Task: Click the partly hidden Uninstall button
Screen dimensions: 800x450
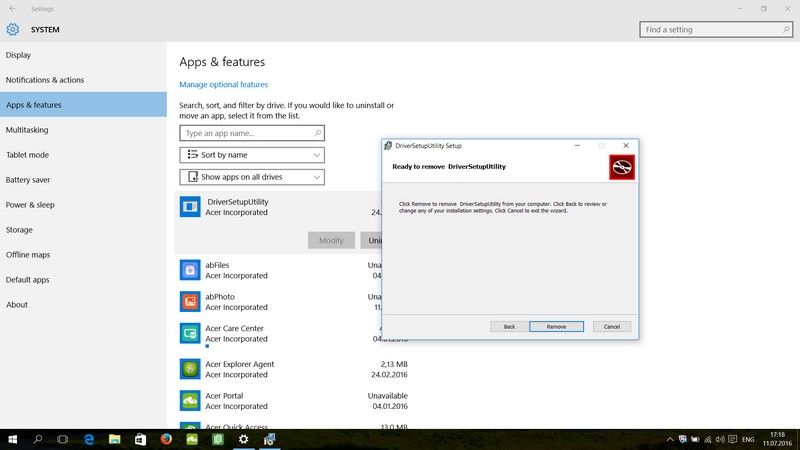Action: (371, 240)
